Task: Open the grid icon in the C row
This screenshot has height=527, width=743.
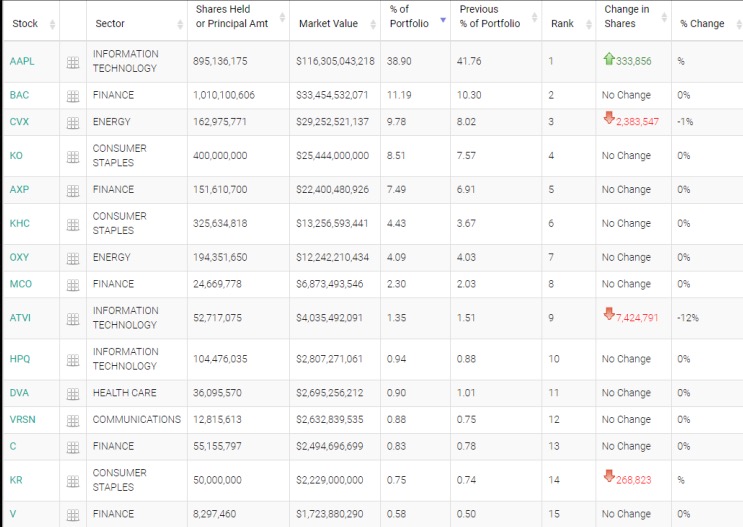Action: pos(73,447)
